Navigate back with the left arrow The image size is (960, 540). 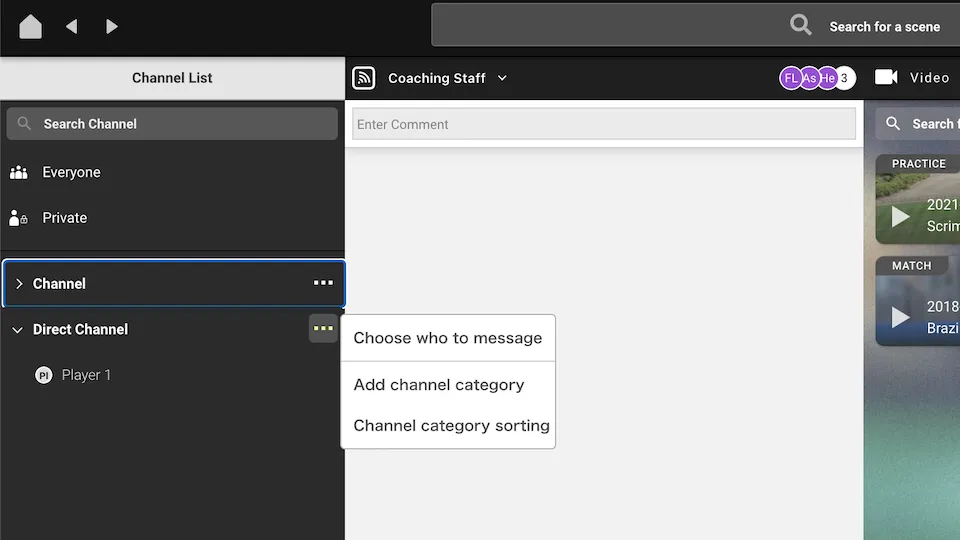point(72,26)
